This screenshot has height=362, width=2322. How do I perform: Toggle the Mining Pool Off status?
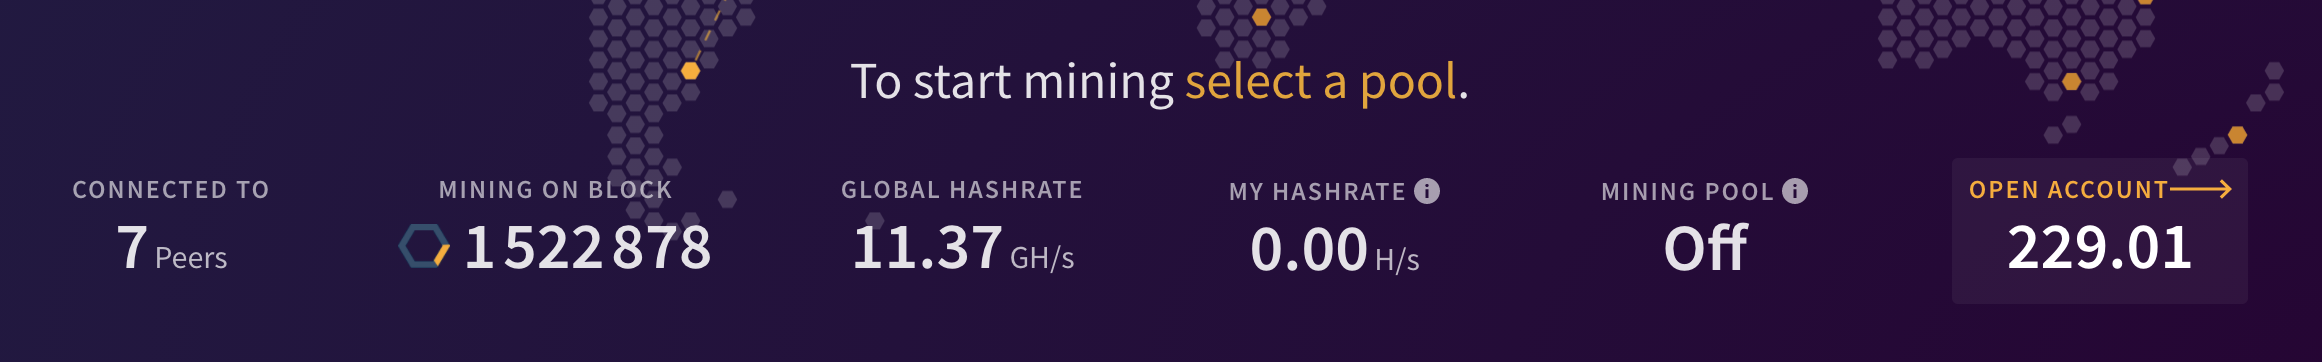pos(1705,248)
